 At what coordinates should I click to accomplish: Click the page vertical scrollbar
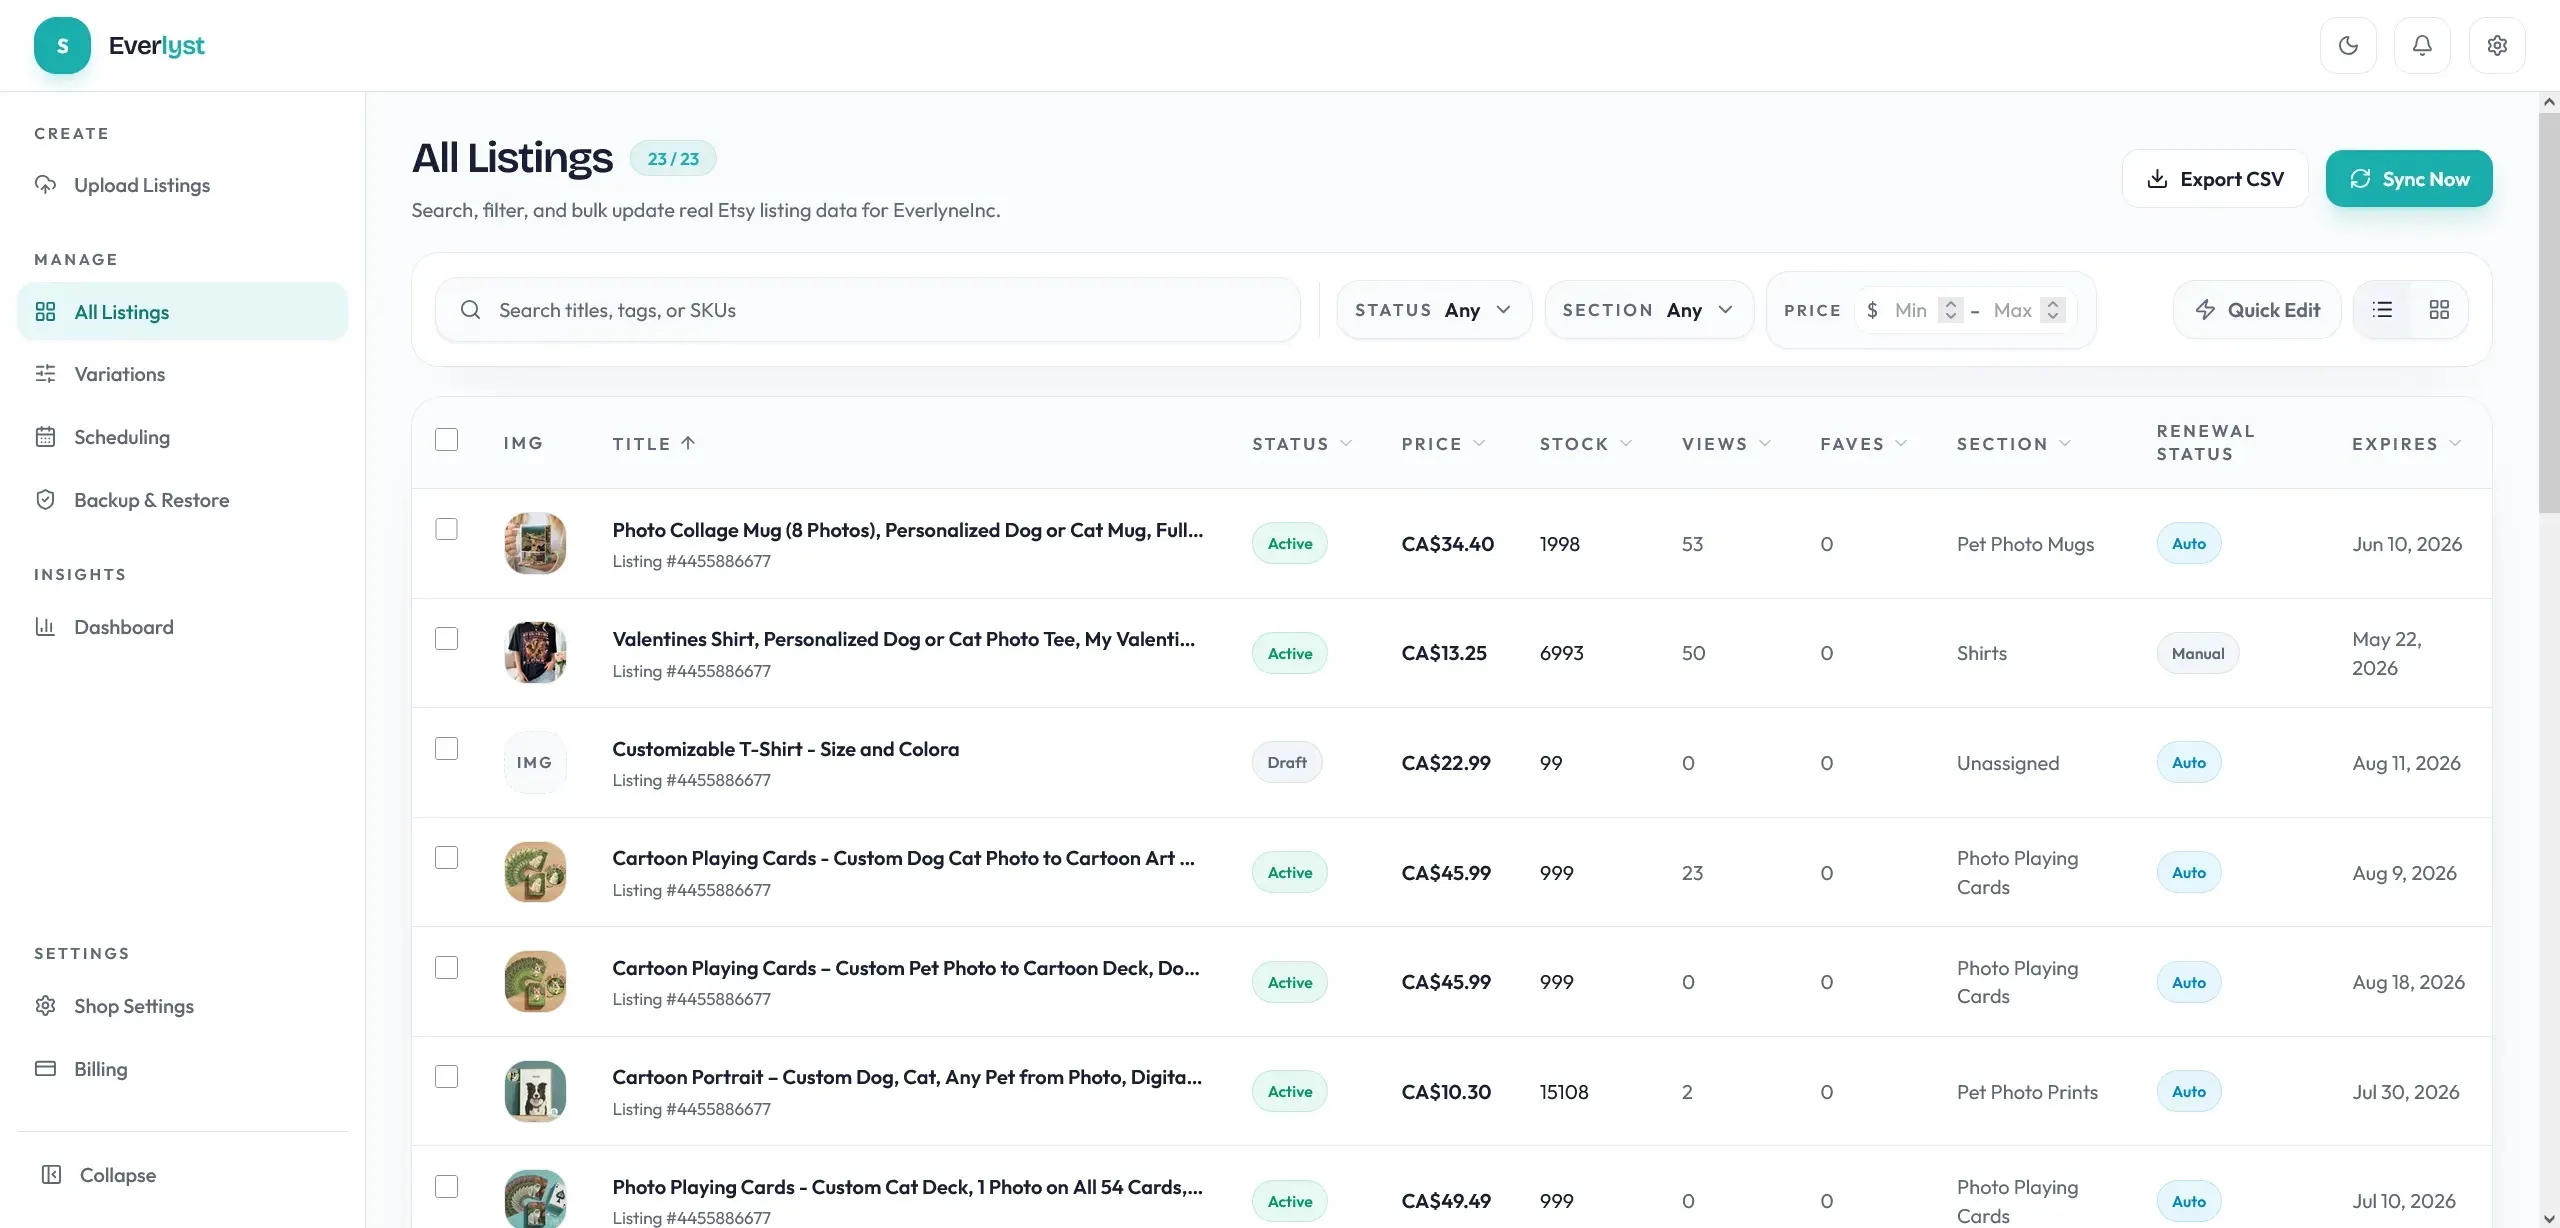(2549, 312)
